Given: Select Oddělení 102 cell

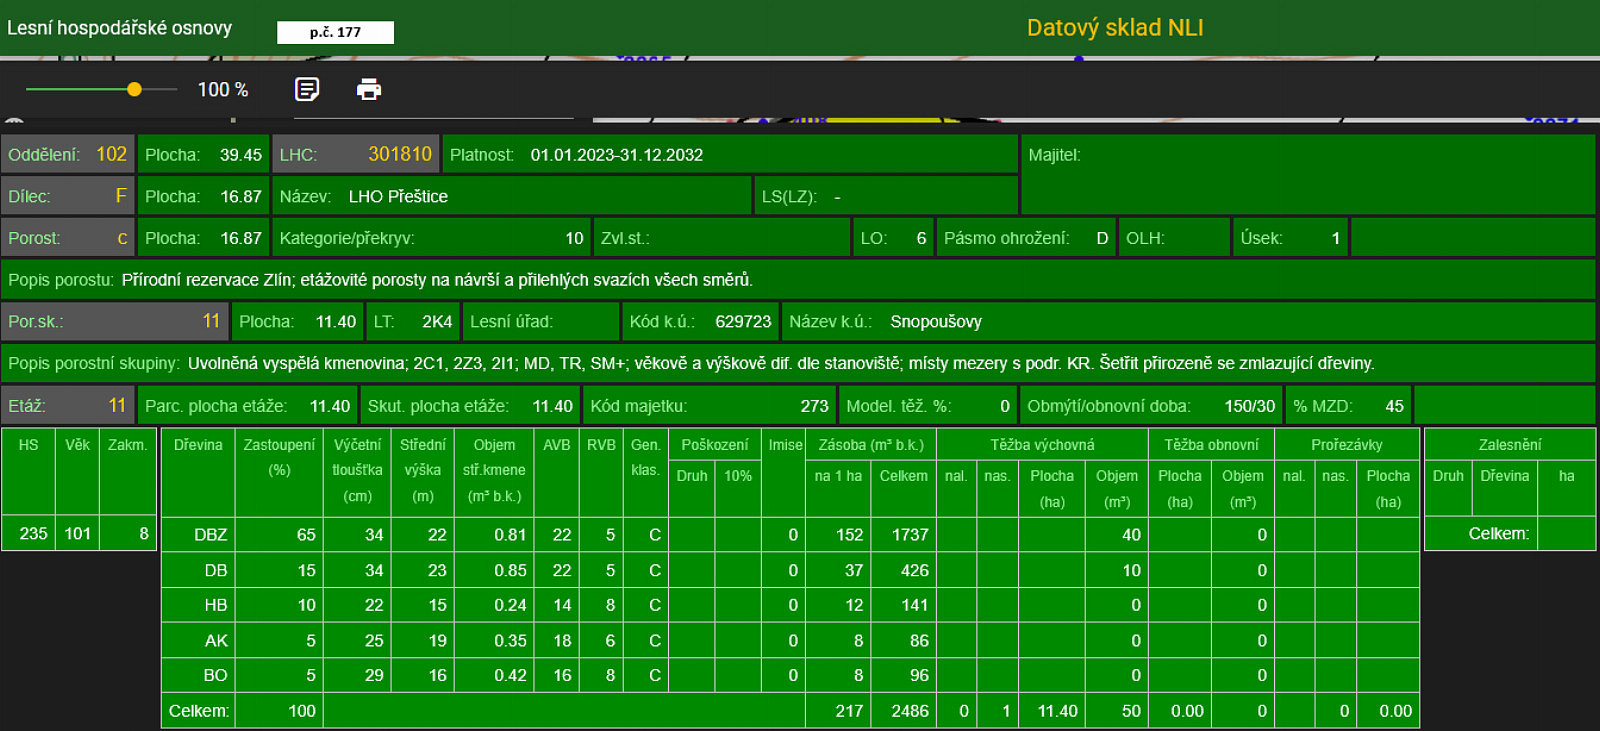Looking at the screenshot, I should [68, 155].
